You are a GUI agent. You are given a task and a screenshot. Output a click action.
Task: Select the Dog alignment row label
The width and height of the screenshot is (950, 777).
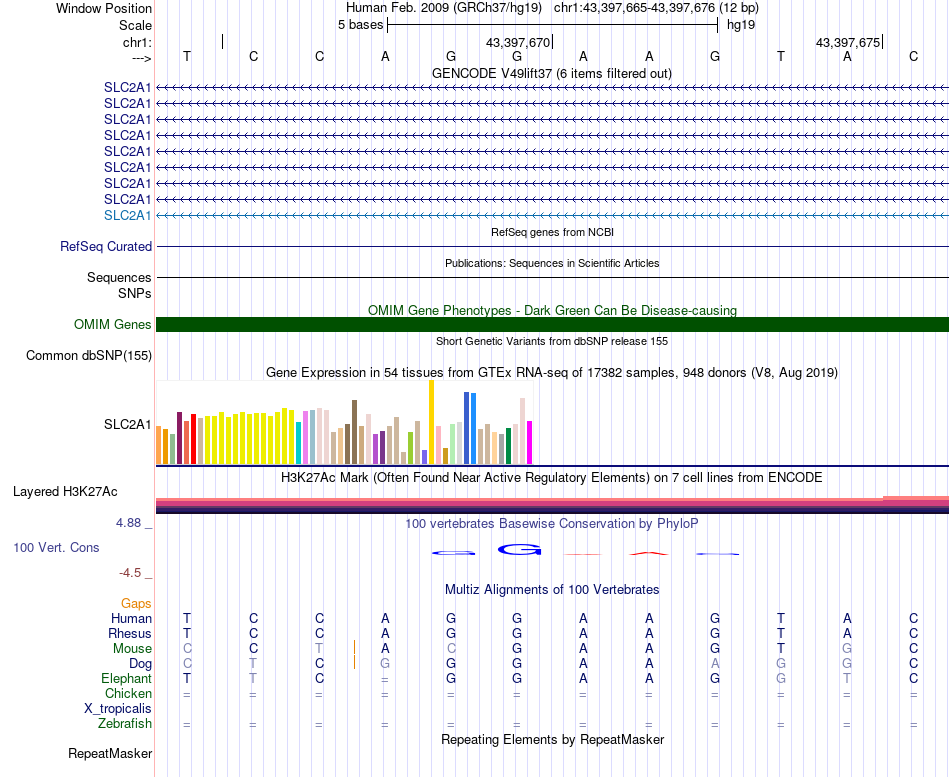tap(141, 664)
